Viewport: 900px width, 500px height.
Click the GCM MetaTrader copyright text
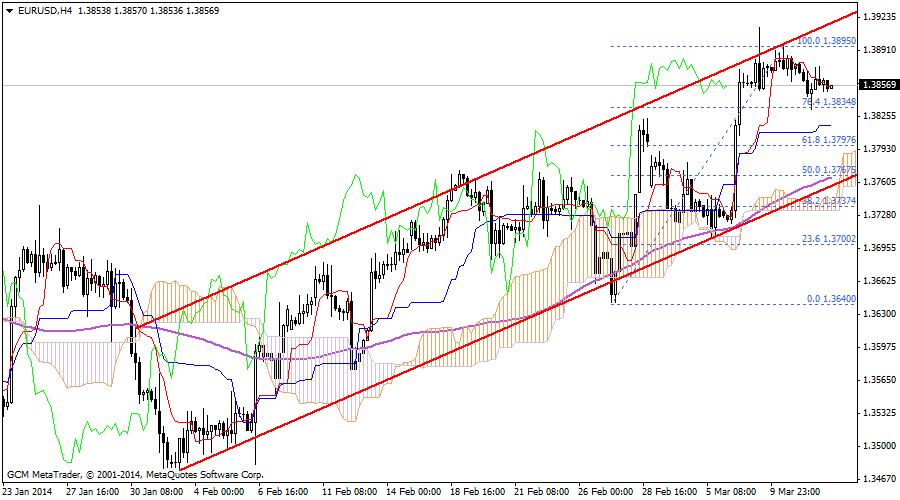click(135, 475)
